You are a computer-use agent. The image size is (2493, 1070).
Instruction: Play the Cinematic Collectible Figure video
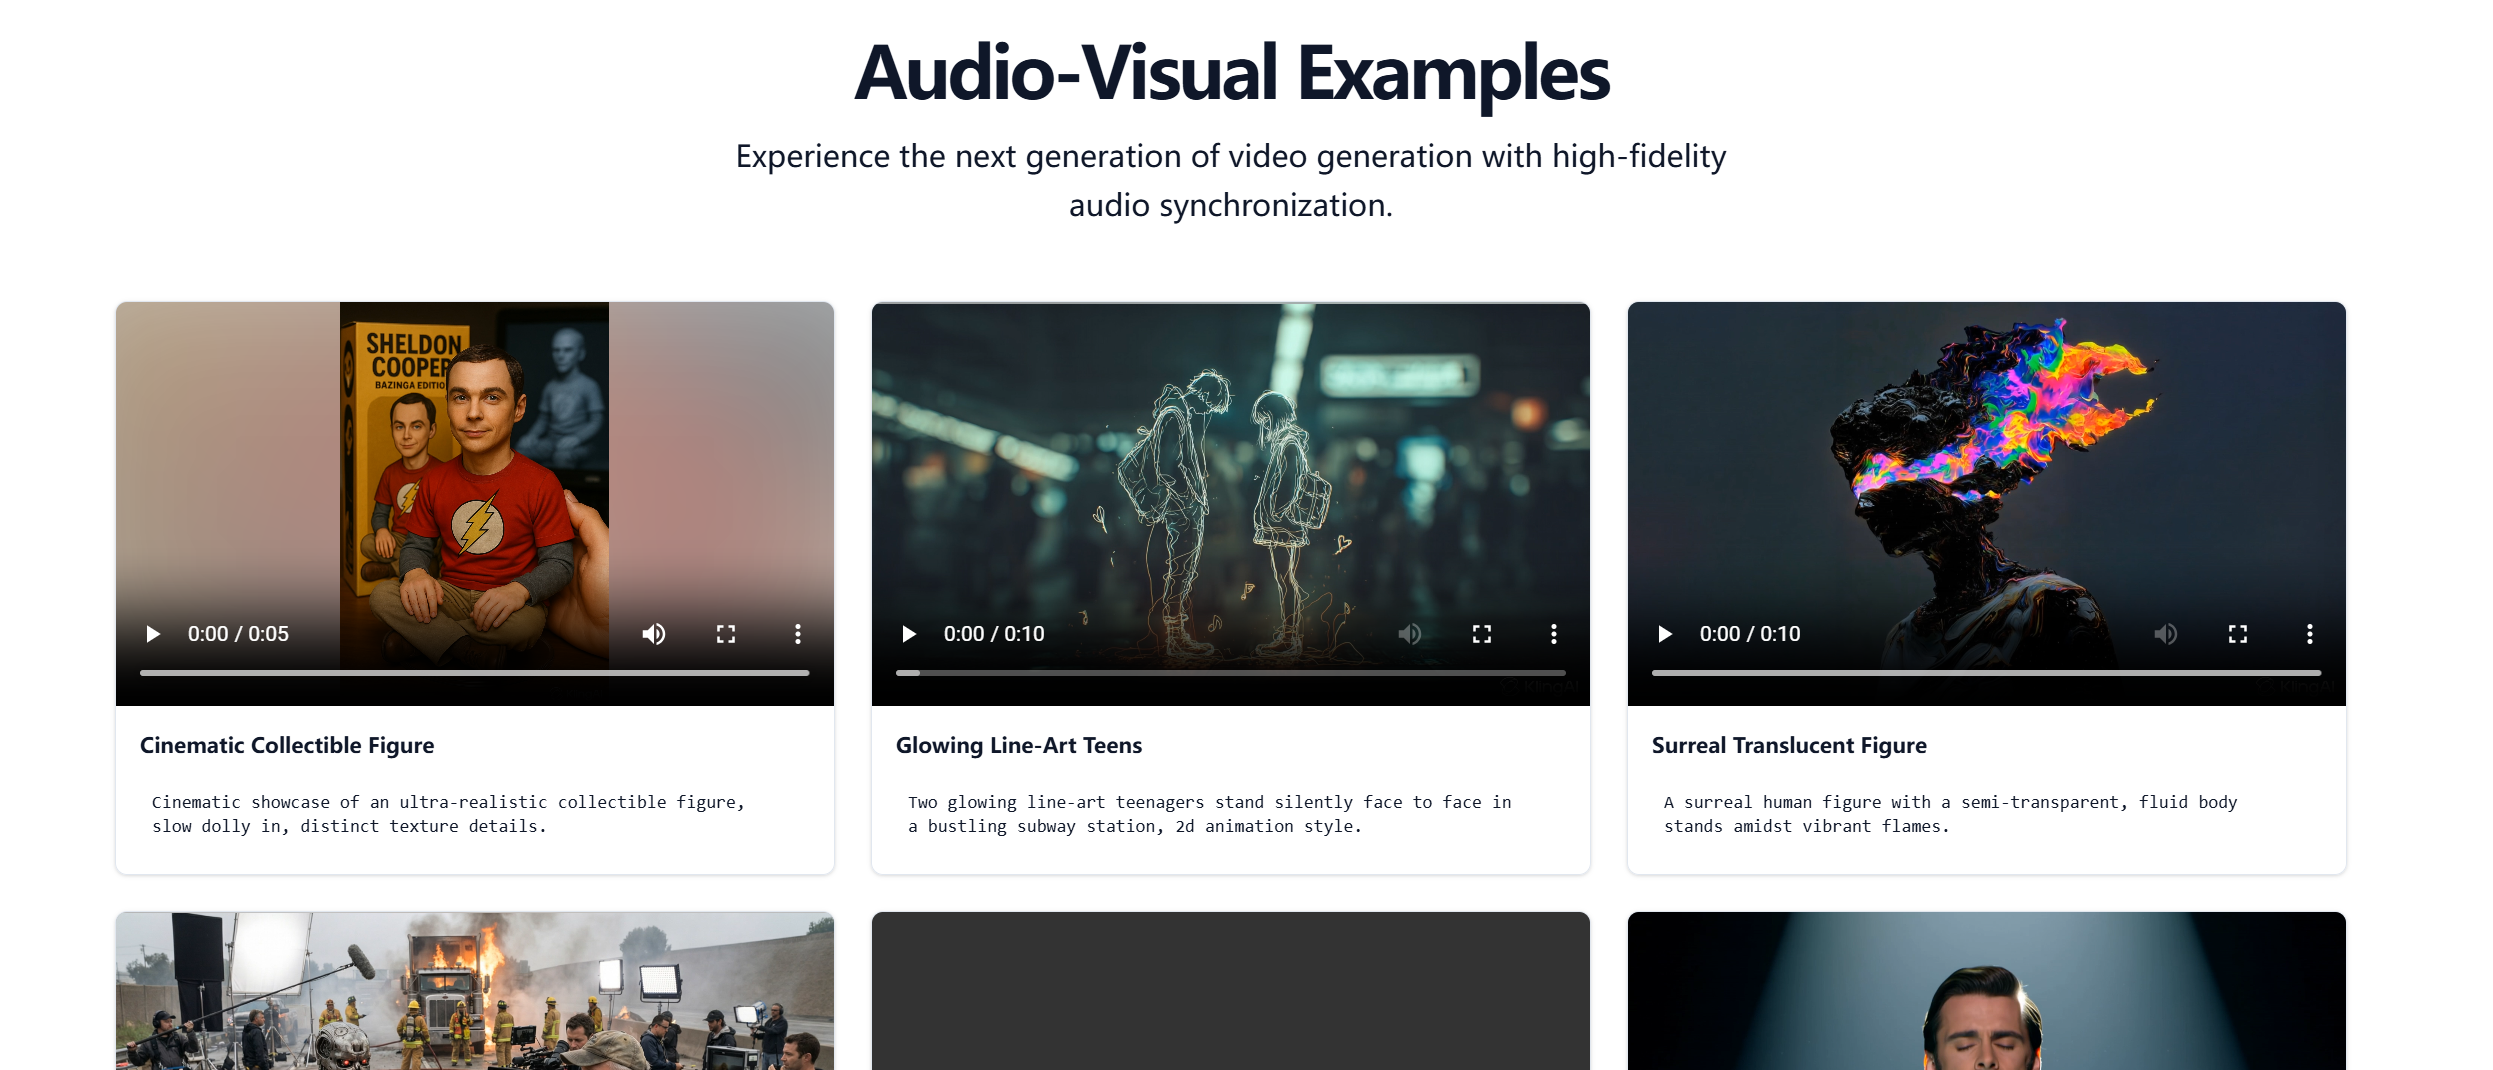153,633
